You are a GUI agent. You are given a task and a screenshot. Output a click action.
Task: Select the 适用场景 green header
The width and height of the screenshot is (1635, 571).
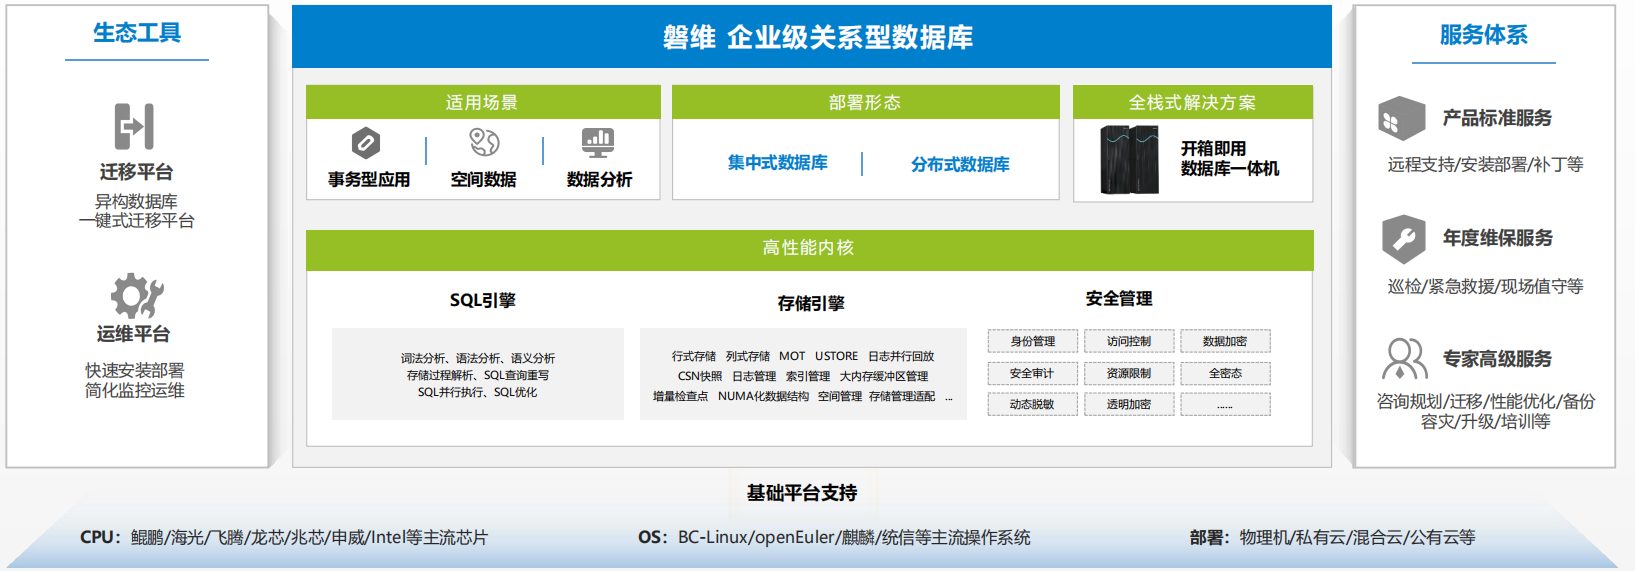tap(483, 102)
